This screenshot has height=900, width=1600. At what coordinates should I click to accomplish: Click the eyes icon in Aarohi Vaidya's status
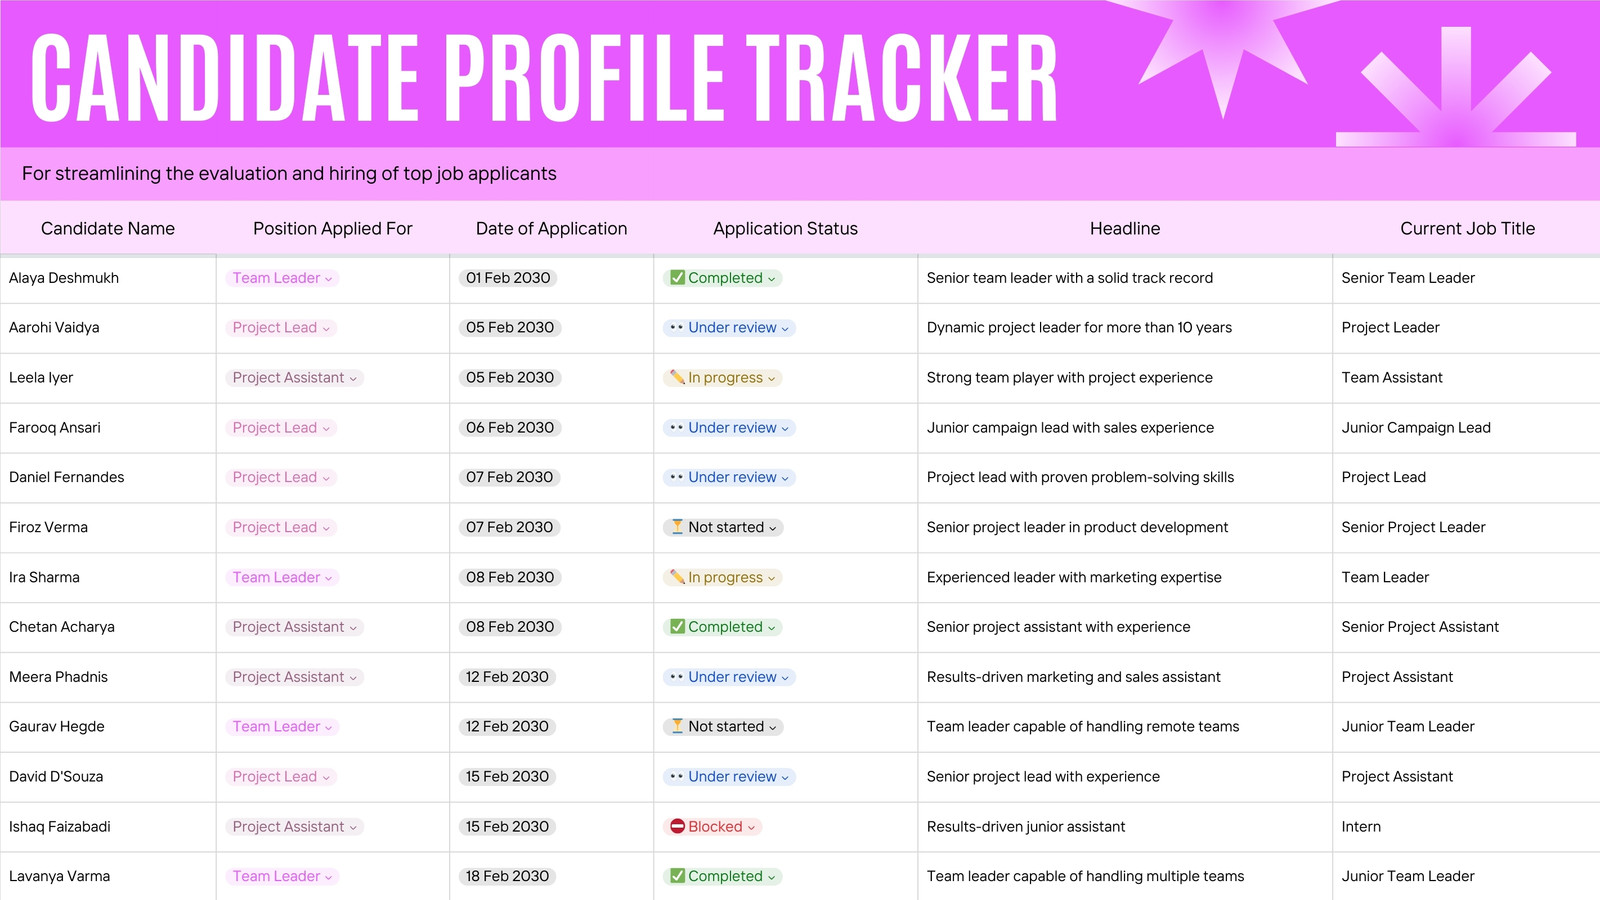pyautogui.click(x=677, y=328)
